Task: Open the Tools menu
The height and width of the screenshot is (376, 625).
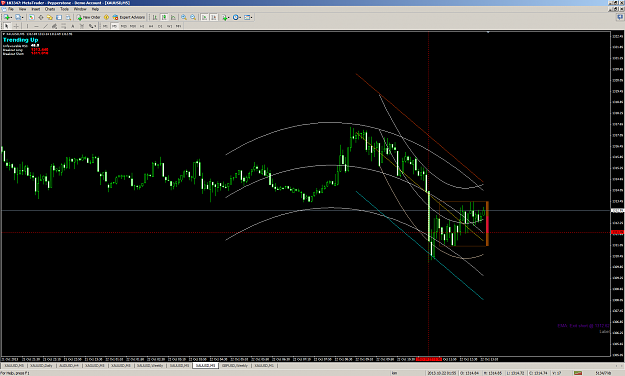Action: (x=64, y=9)
